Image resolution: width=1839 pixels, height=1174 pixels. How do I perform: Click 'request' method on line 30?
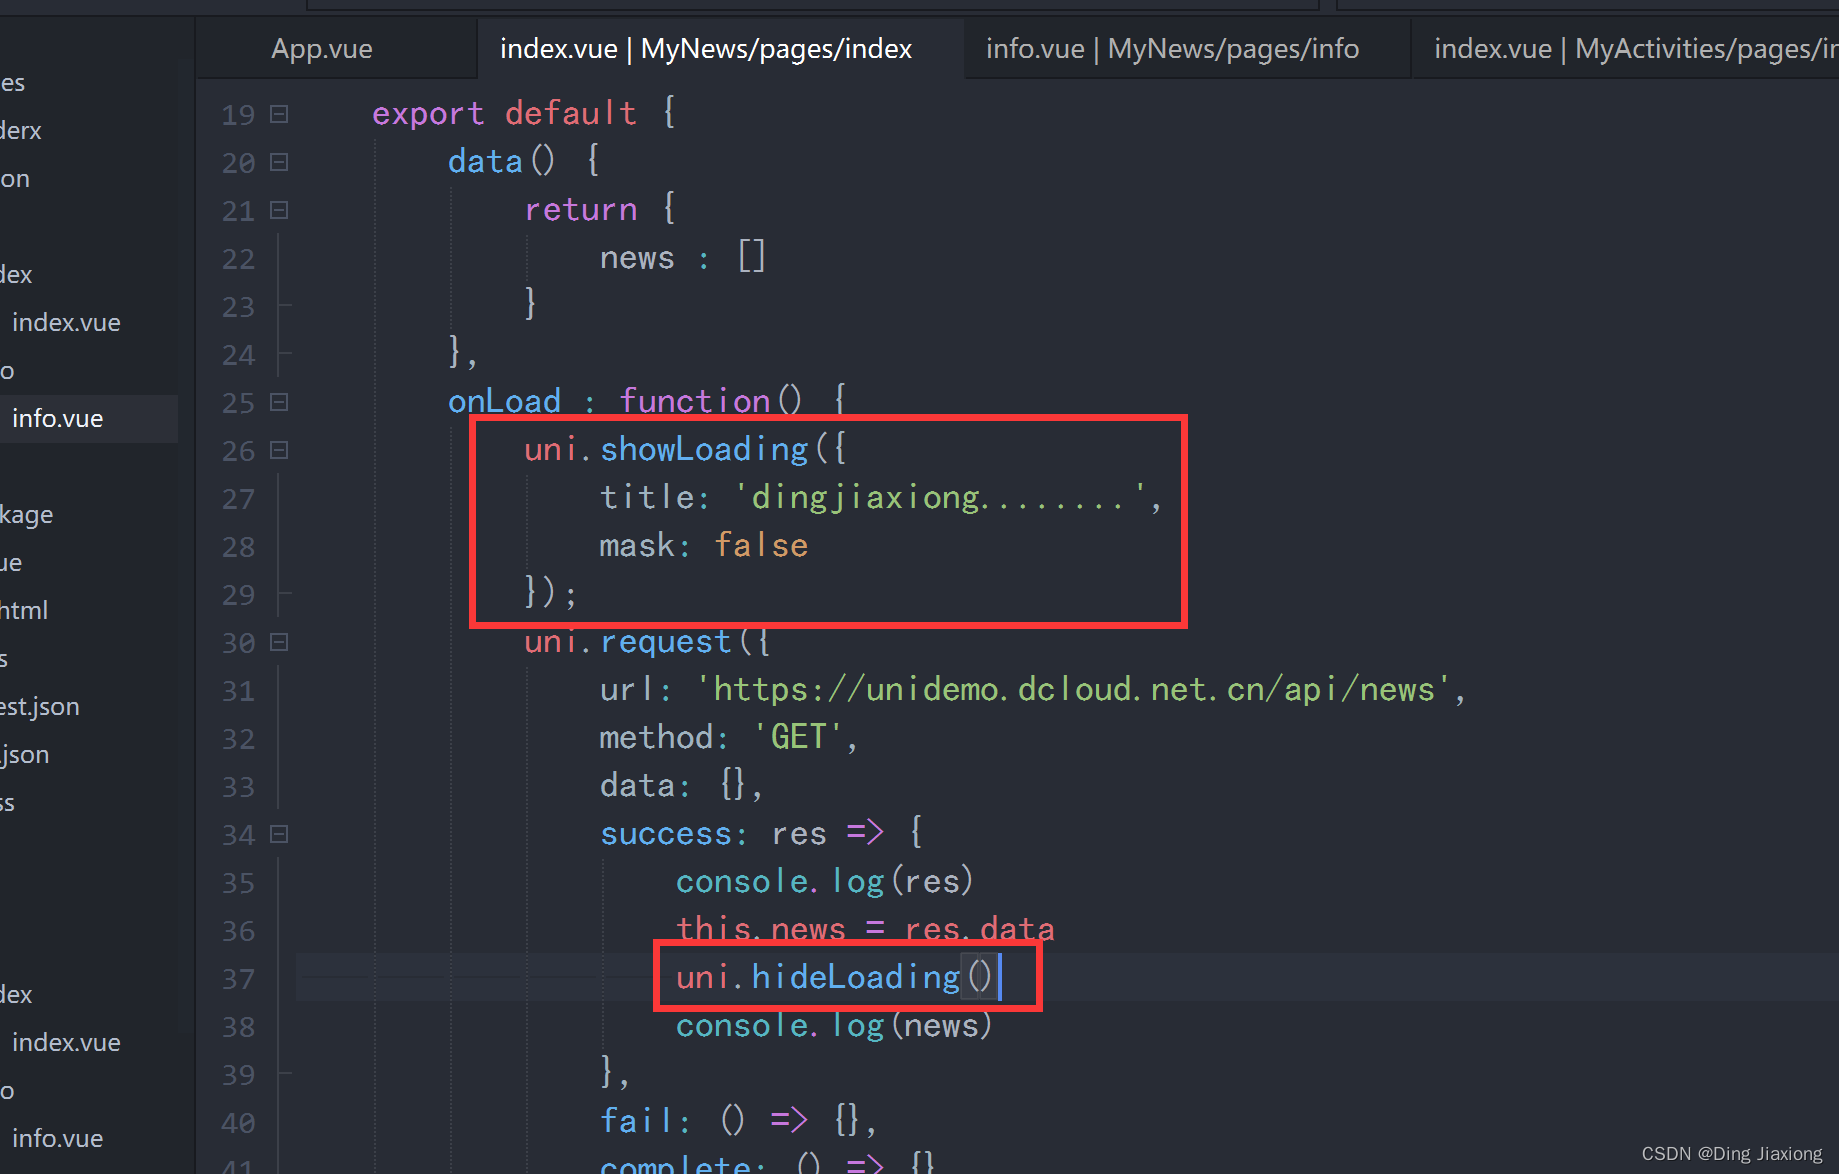coord(666,642)
